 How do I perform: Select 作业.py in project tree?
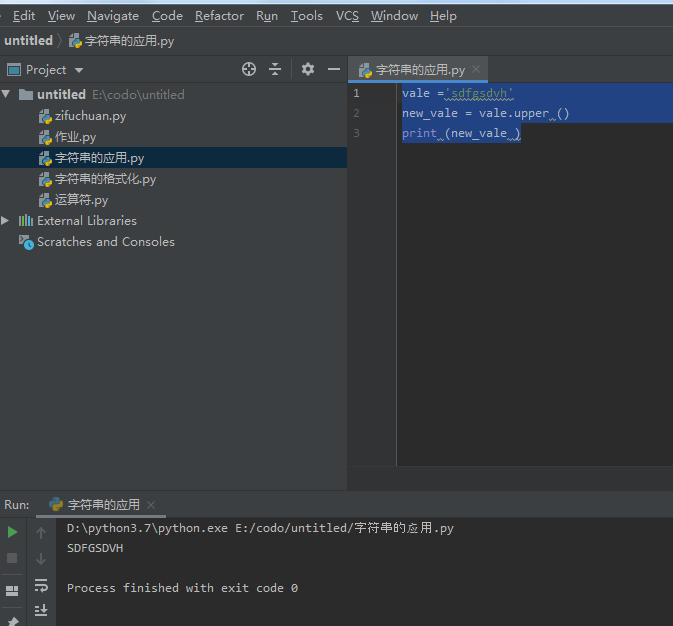click(x=67, y=137)
